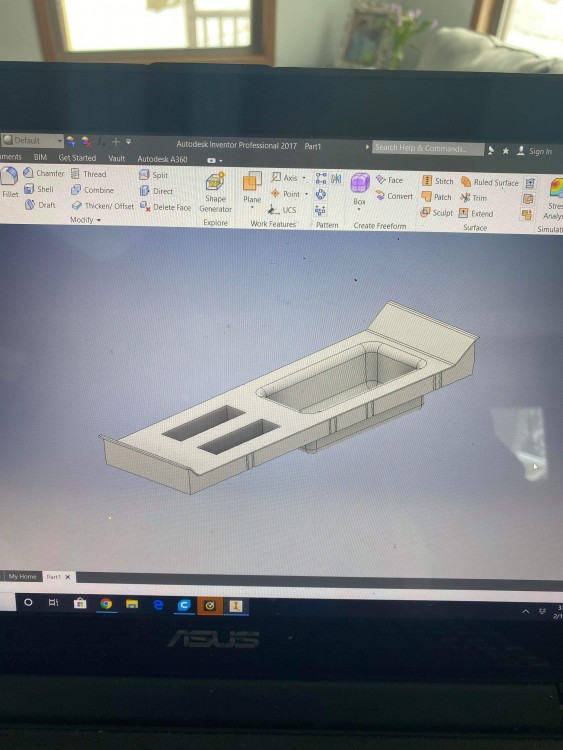563x750 pixels.
Task: Click the Sign In button
Action: point(534,151)
